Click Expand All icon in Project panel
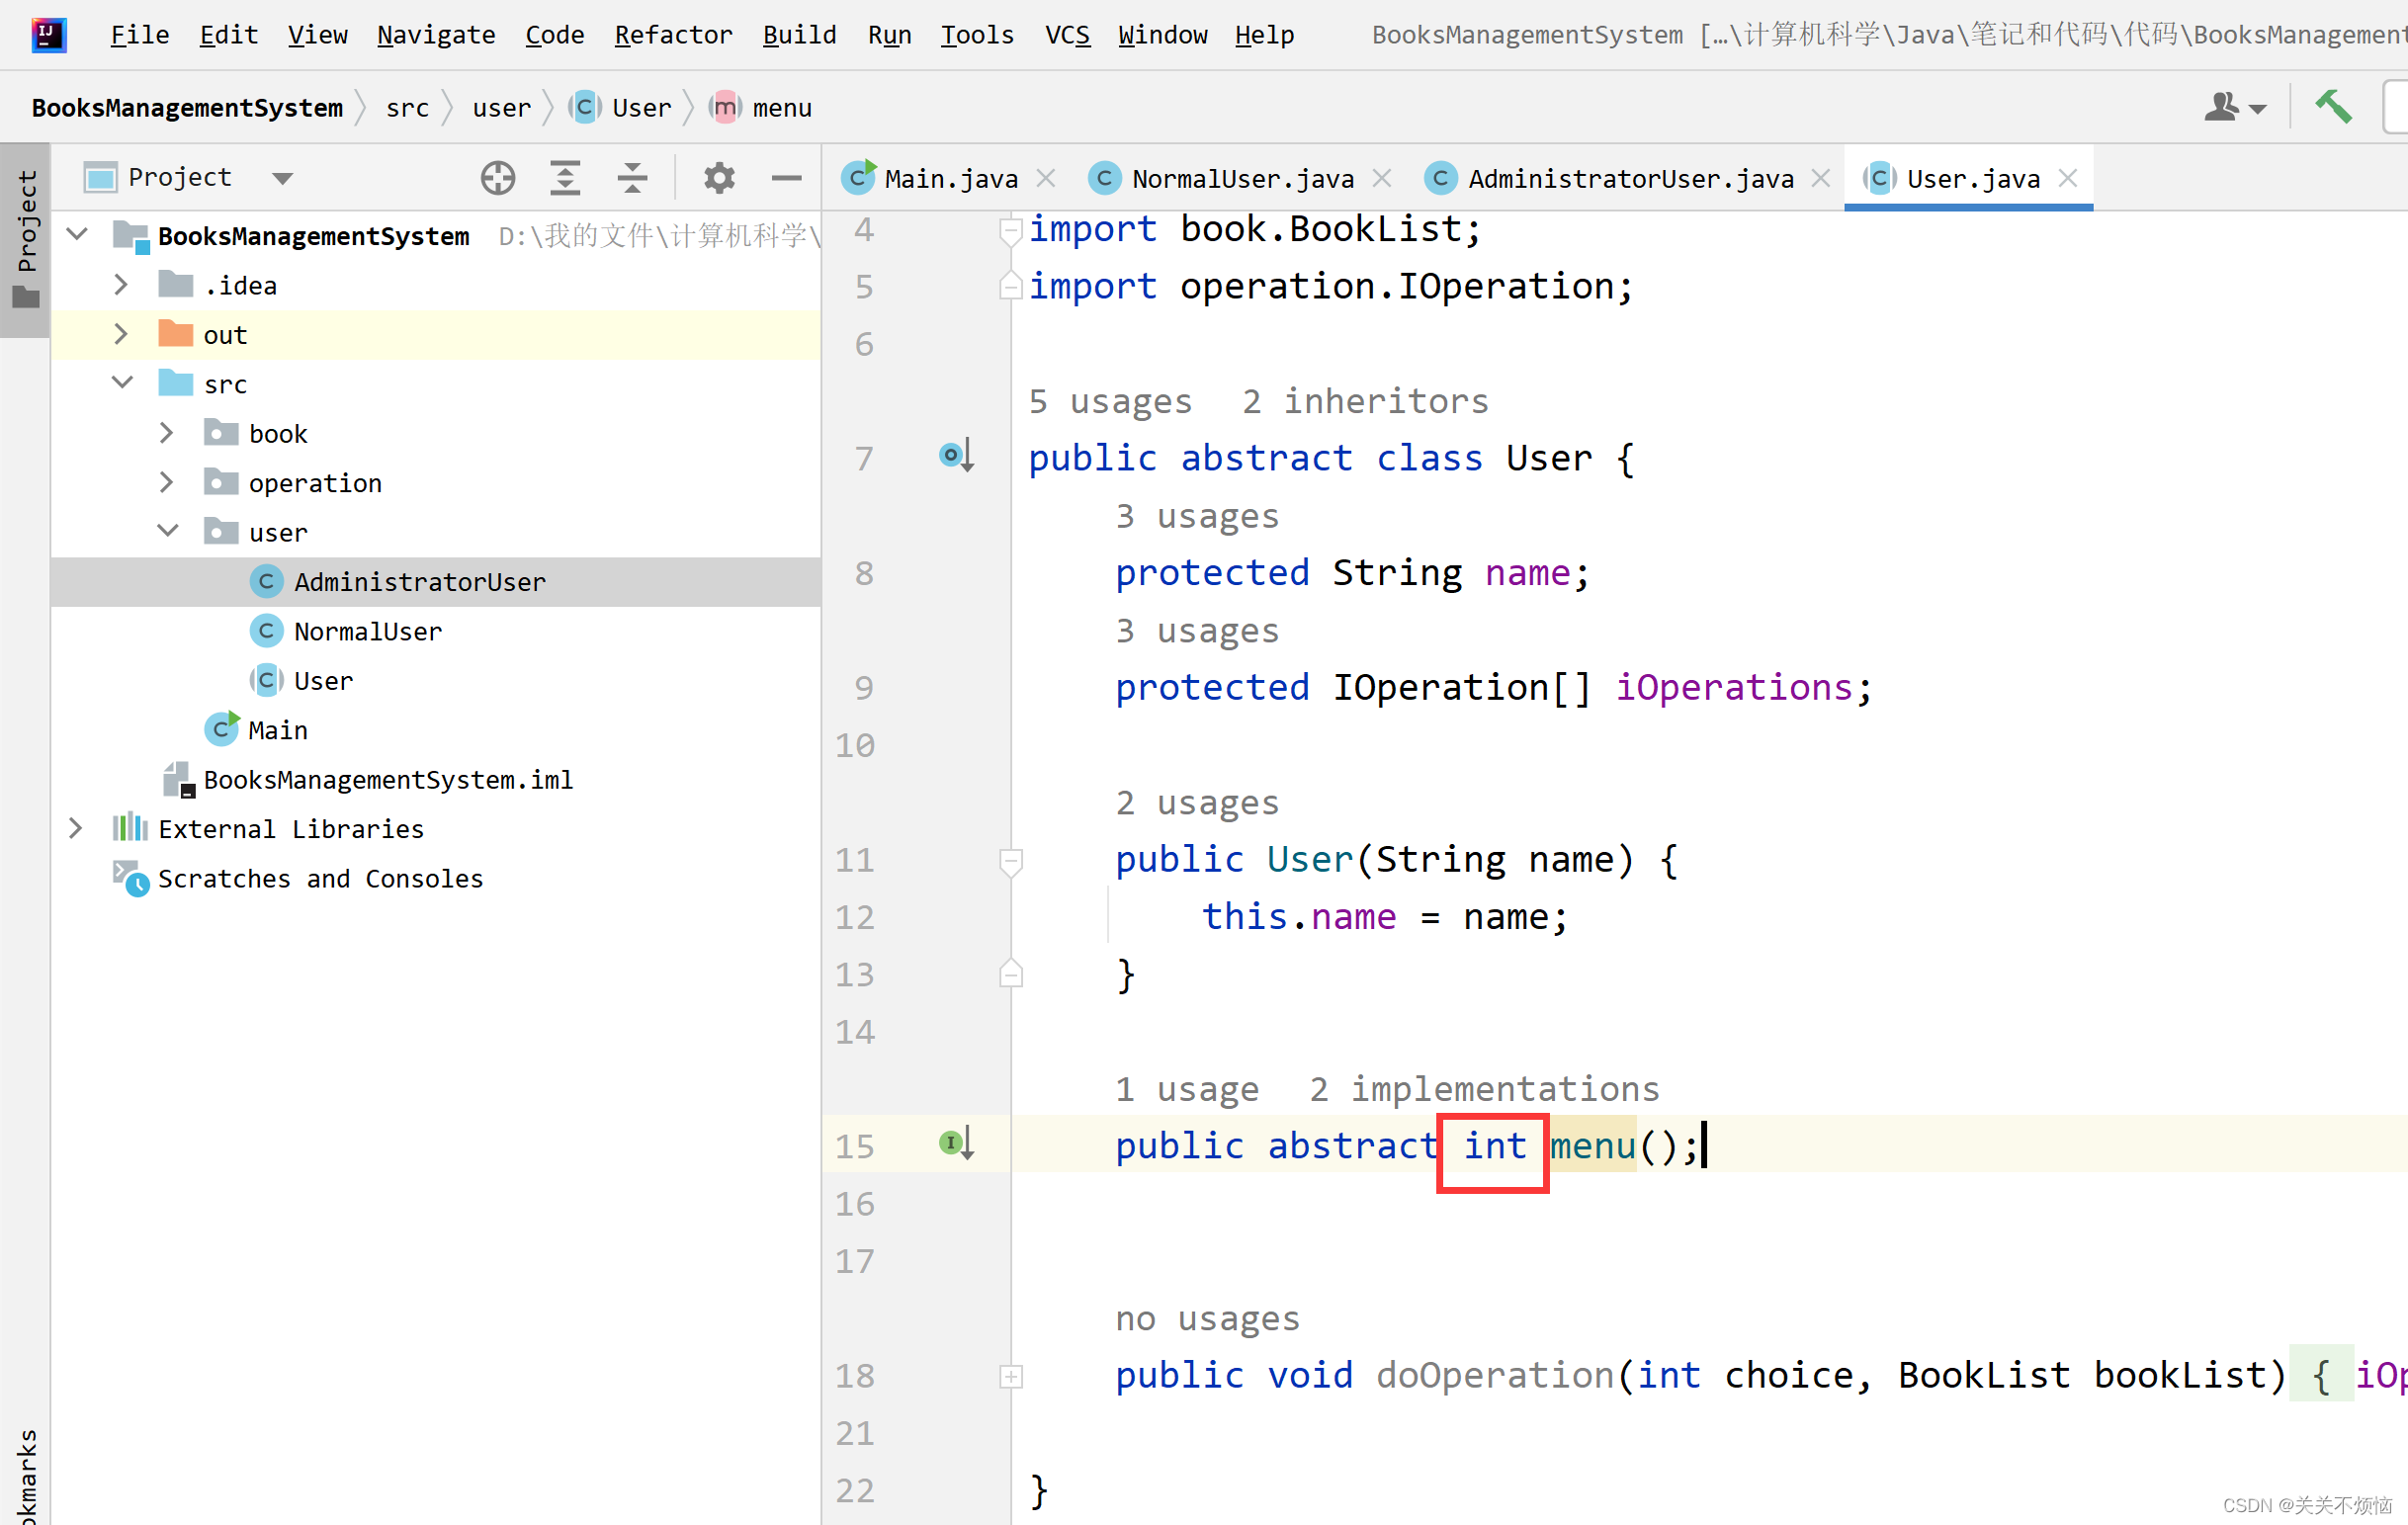Image resolution: width=2408 pixels, height=1525 pixels. (566, 178)
